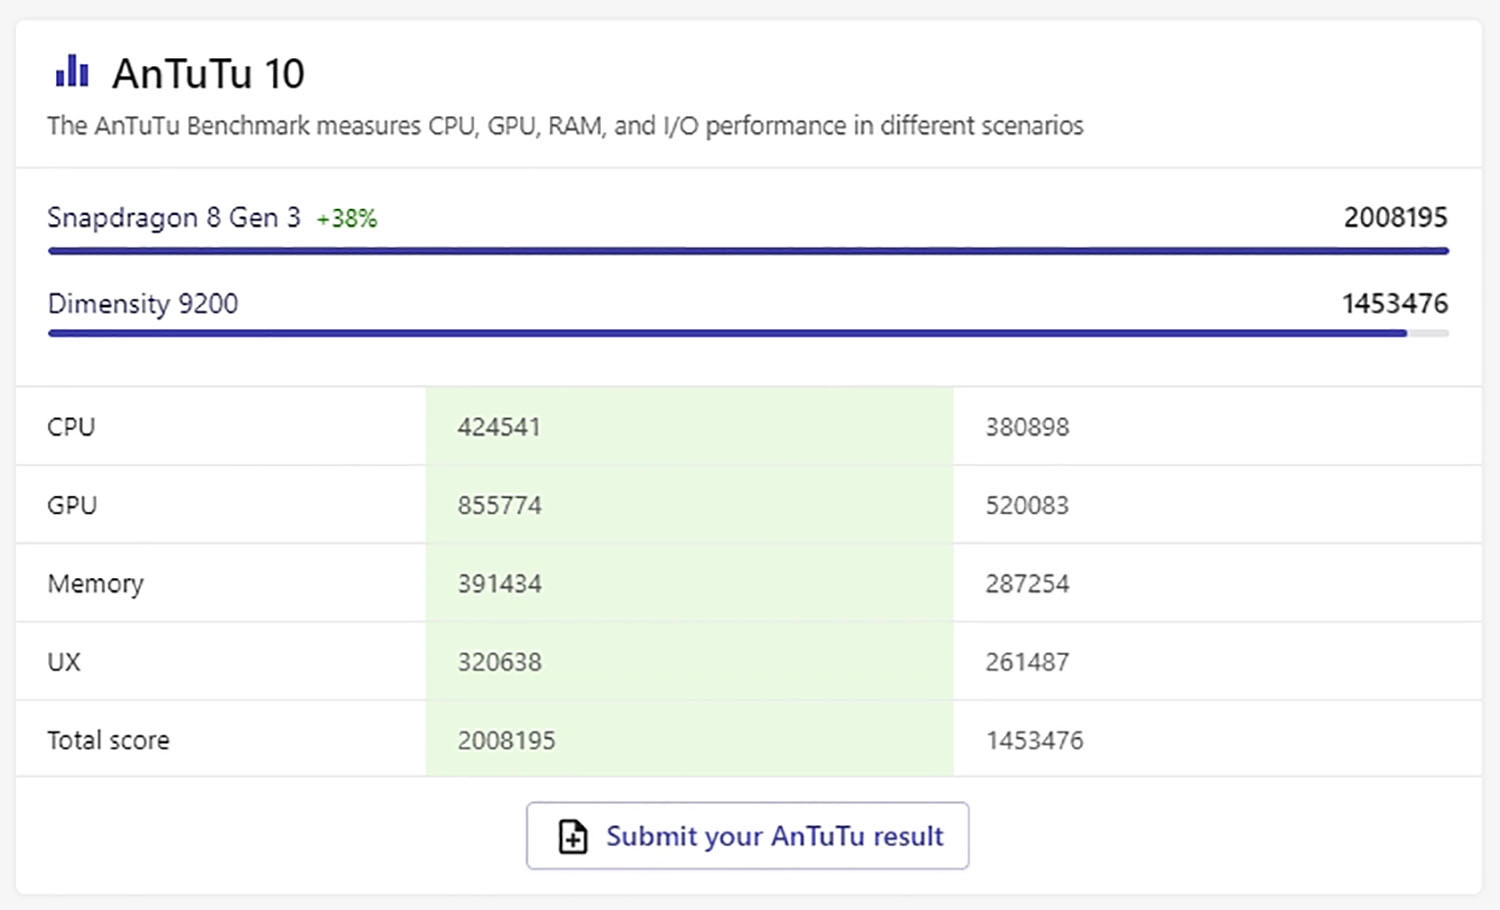Click the GPU row label
The width and height of the screenshot is (1500, 910).
72,505
